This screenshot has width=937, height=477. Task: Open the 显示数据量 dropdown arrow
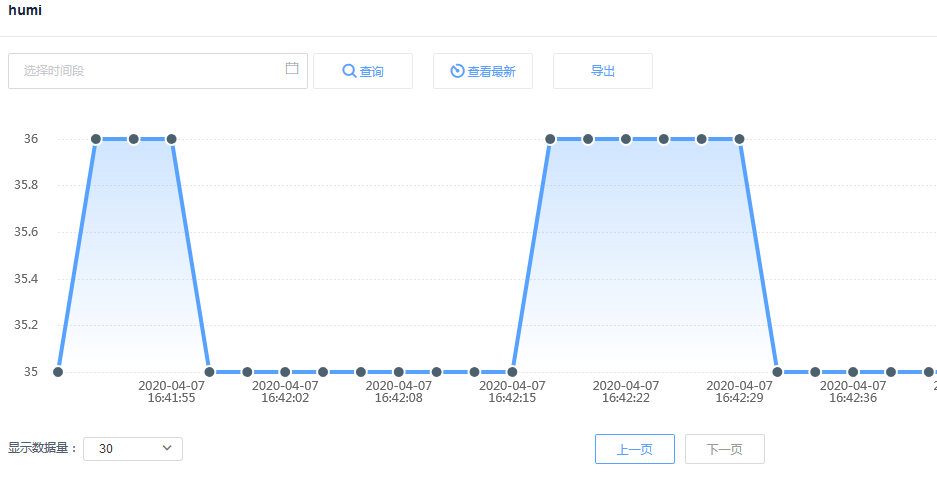(167, 449)
